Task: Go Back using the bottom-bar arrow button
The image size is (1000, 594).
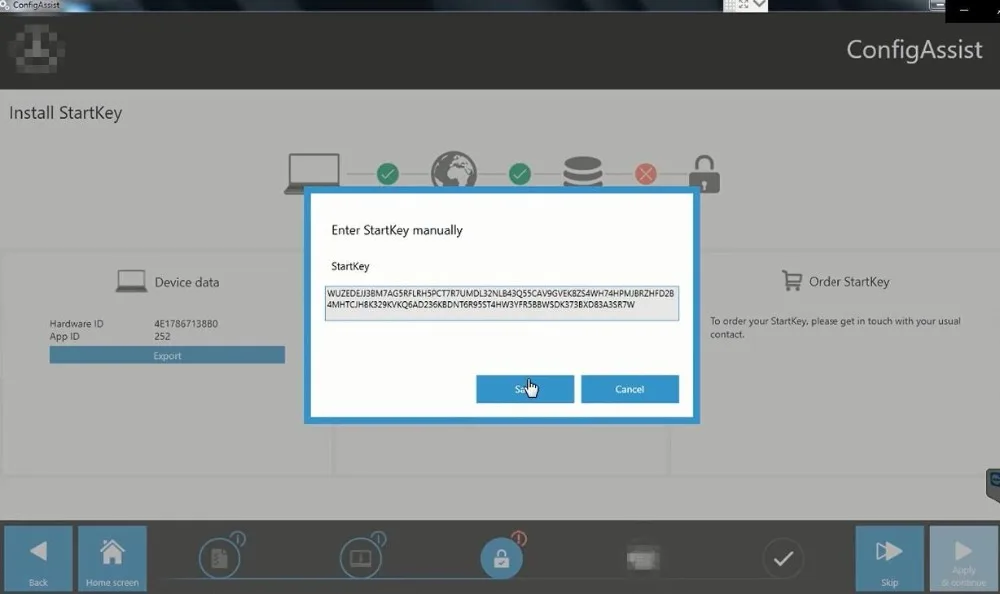Action: pyautogui.click(x=38, y=558)
